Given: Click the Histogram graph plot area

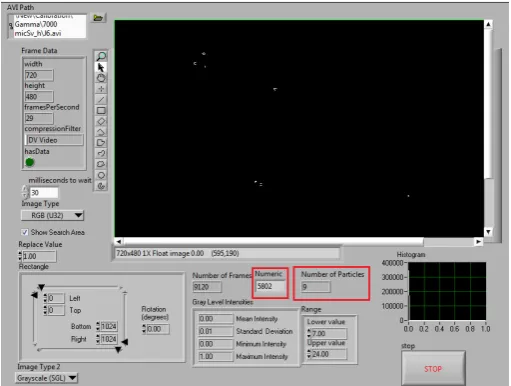Looking at the screenshot, I should tap(447, 291).
